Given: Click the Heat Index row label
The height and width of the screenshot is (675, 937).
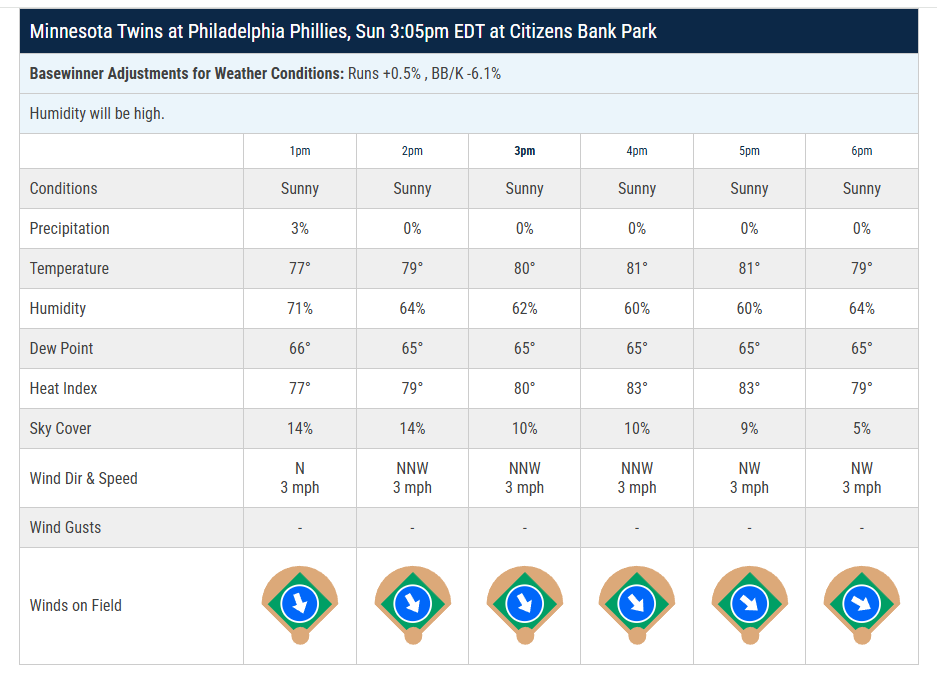Looking at the screenshot, I should click(x=64, y=388).
